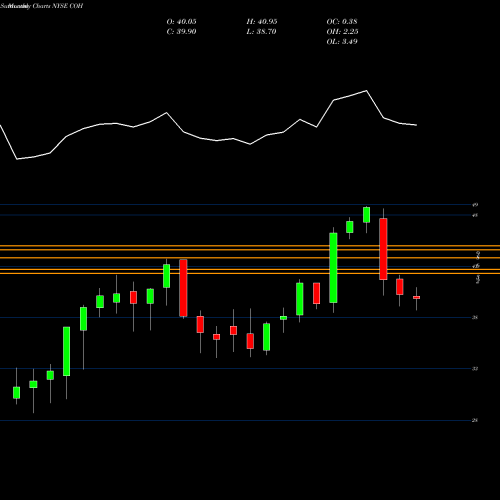500x500 pixels.
Task: Select the close value 'C: 39.90'
Action: tap(181, 32)
